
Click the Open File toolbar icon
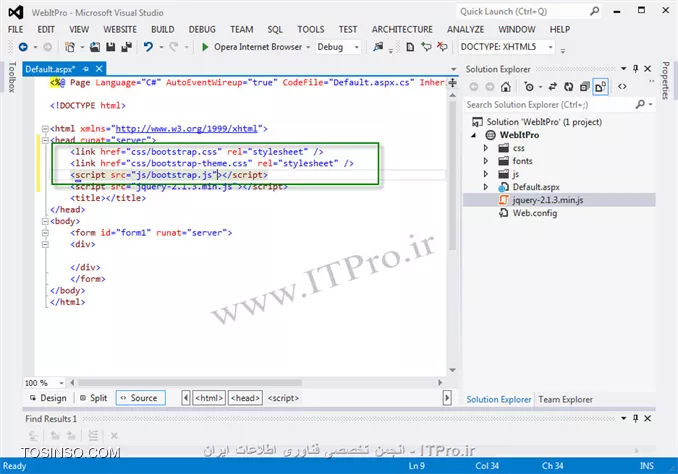point(95,47)
